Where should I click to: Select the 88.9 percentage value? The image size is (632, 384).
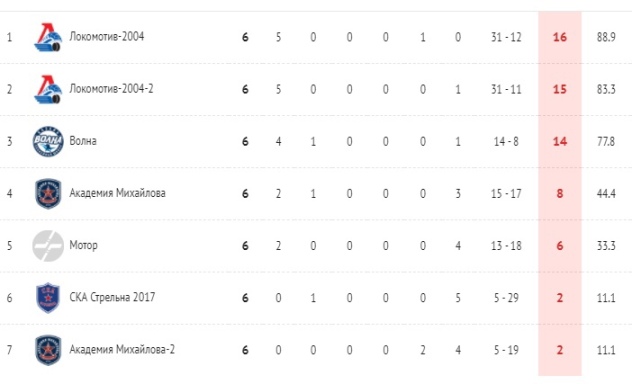coord(606,37)
